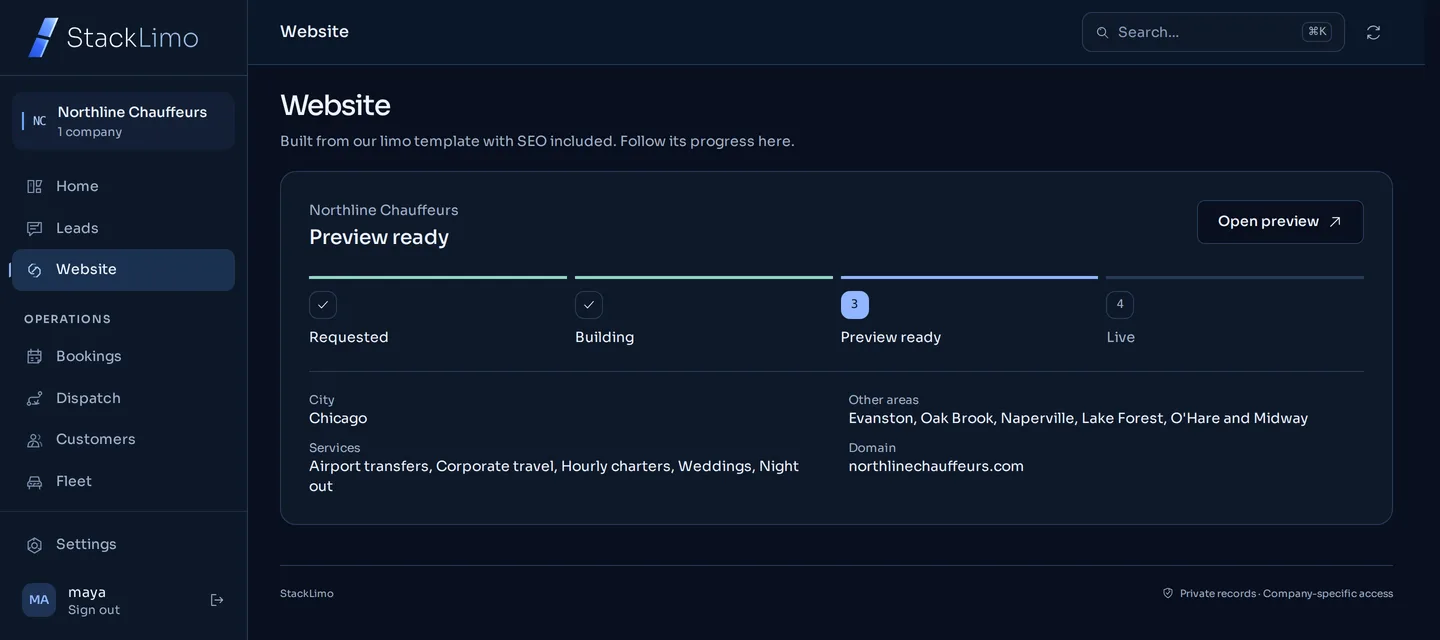
Task: Navigate to Dispatch
Action: pyautogui.click(x=123, y=399)
